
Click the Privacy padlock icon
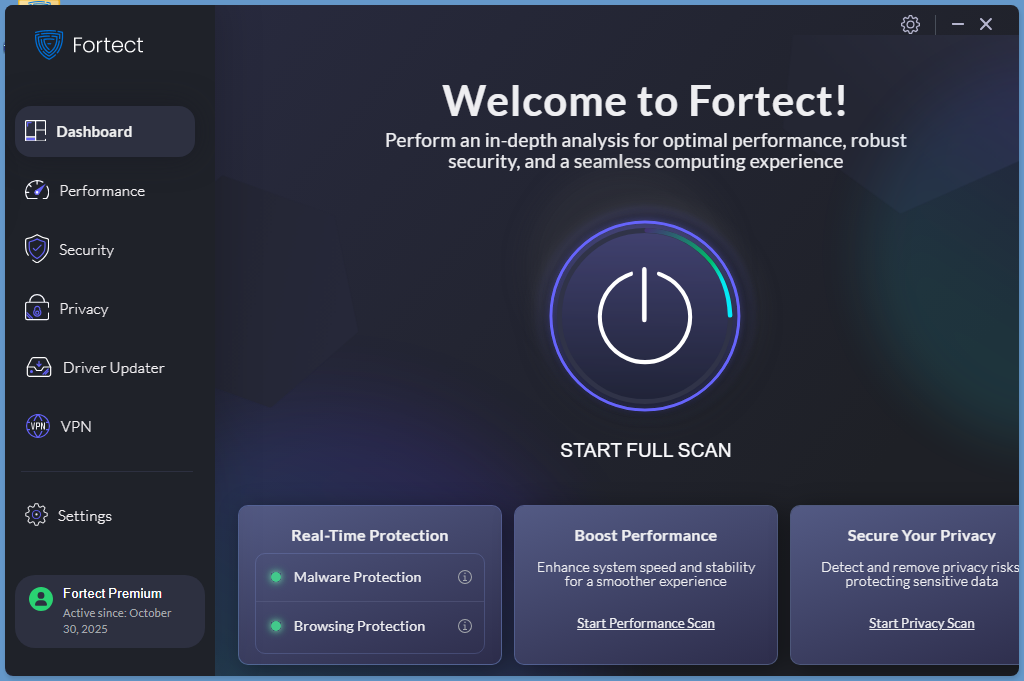pos(37,308)
